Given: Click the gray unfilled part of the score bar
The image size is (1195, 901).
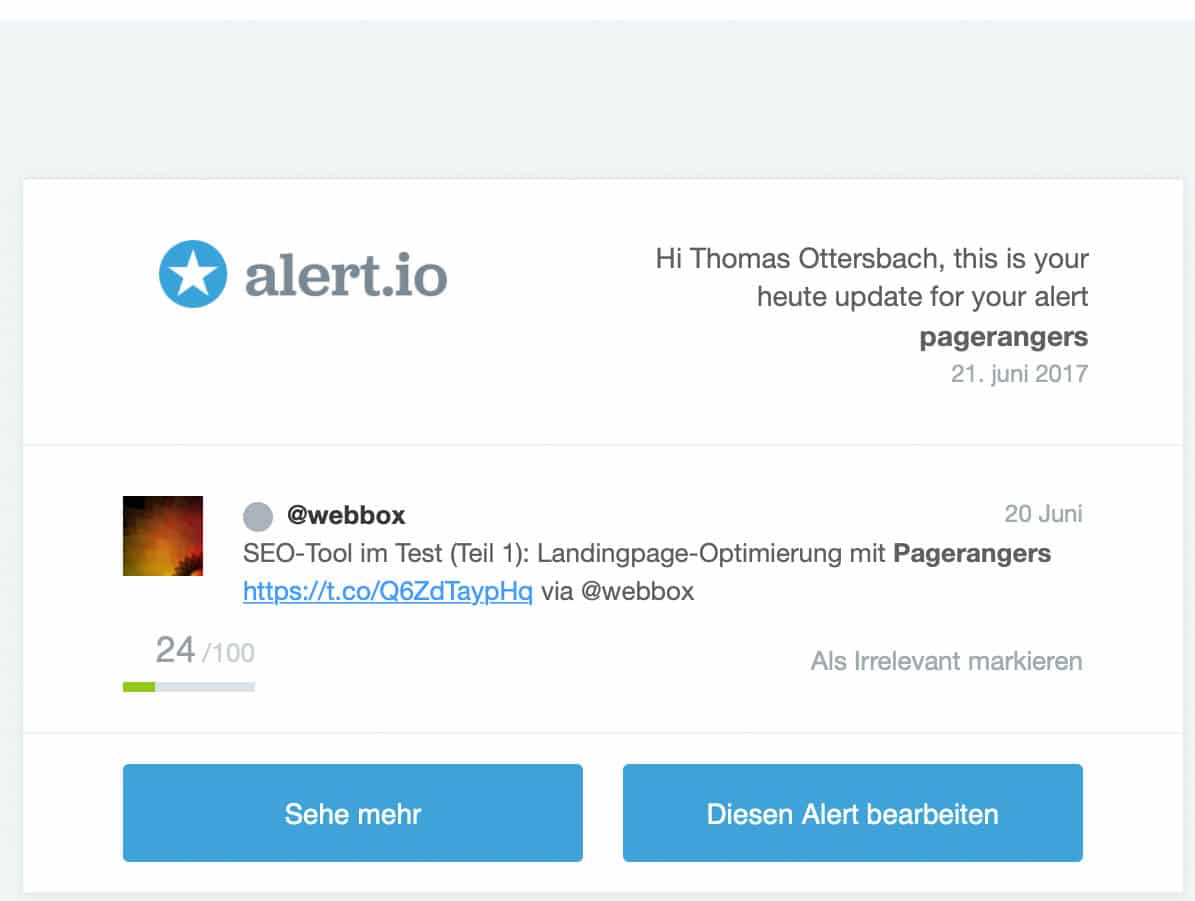Looking at the screenshot, I should (205, 687).
